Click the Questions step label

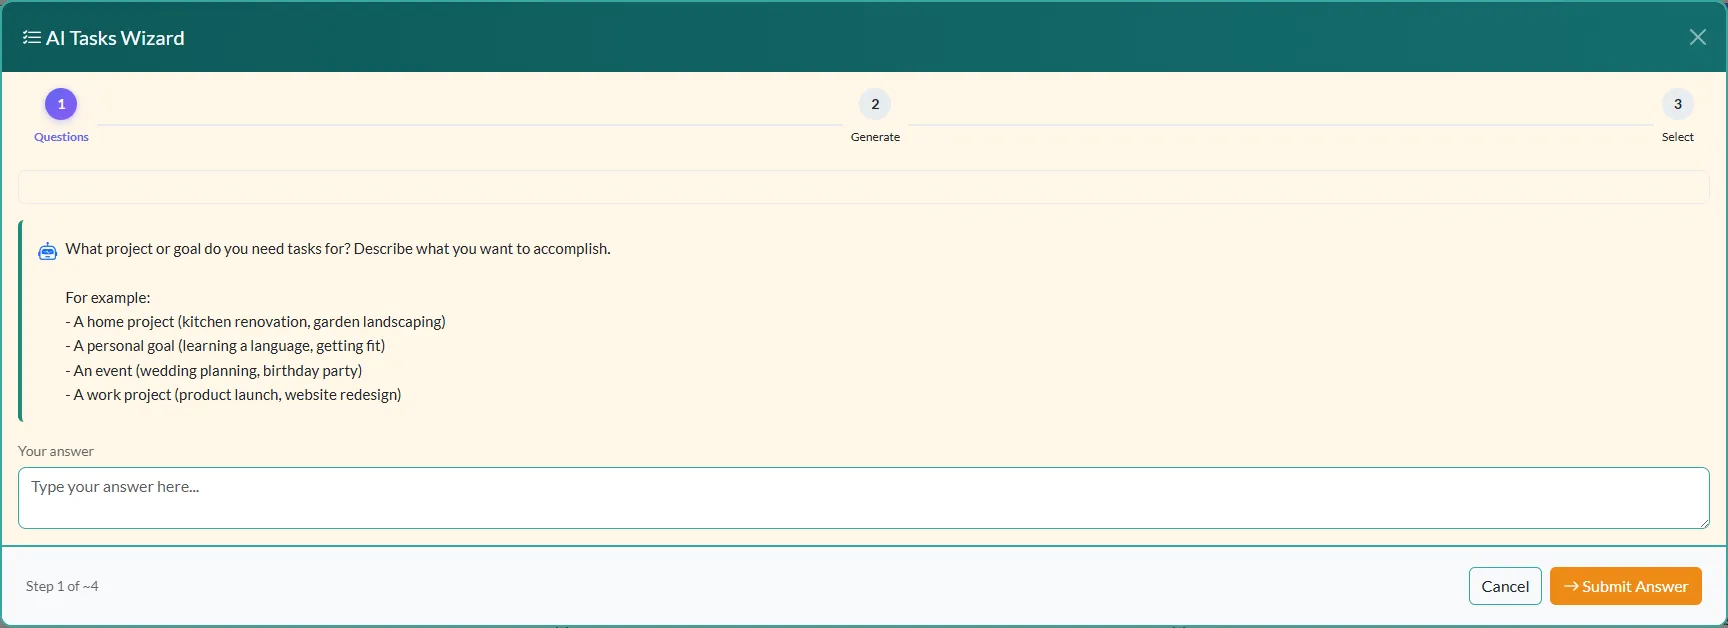61,137
